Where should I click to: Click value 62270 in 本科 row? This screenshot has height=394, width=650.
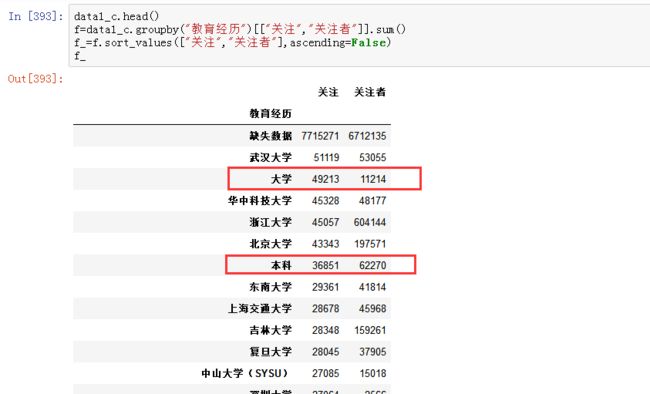[x=373, y=265]
